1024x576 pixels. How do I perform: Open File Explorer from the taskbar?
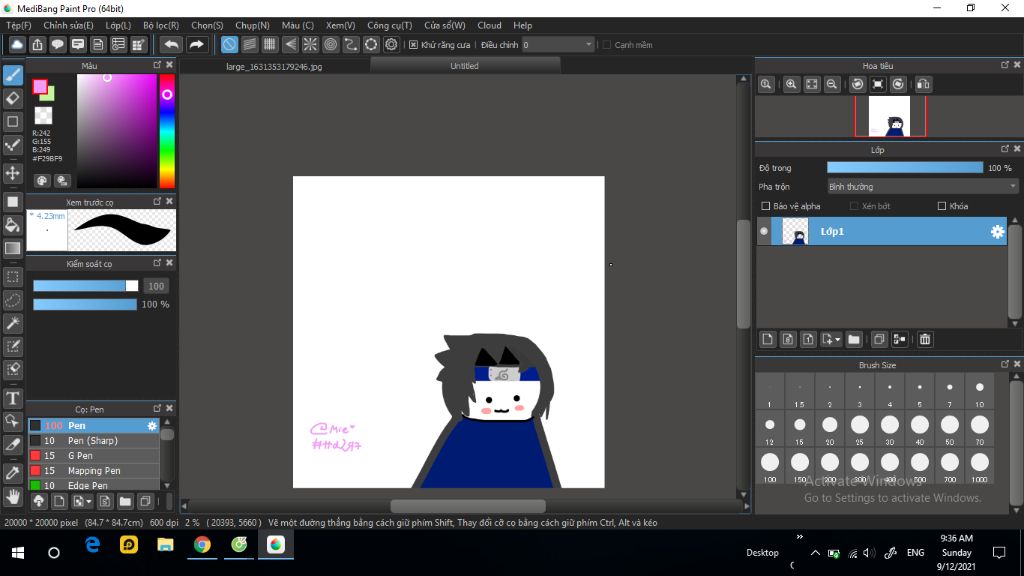(x=165, y=545)
